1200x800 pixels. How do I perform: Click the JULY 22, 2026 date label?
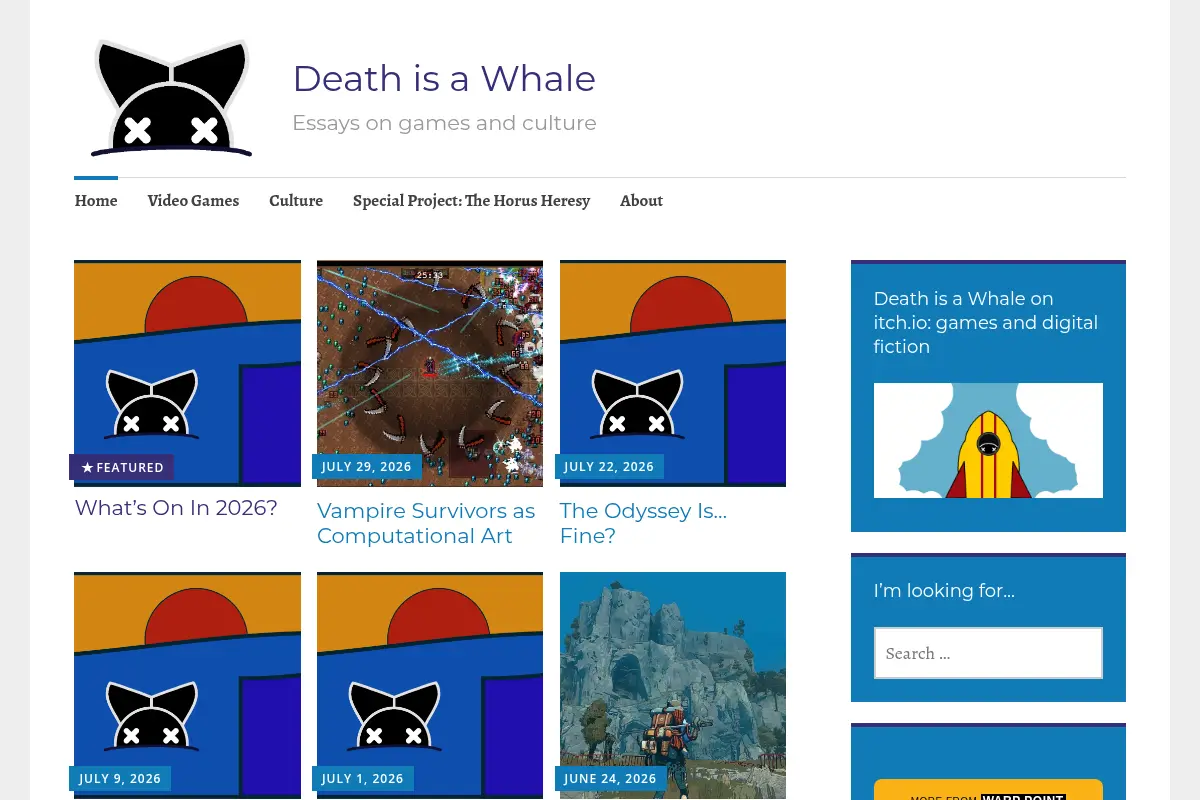(609, 467)
